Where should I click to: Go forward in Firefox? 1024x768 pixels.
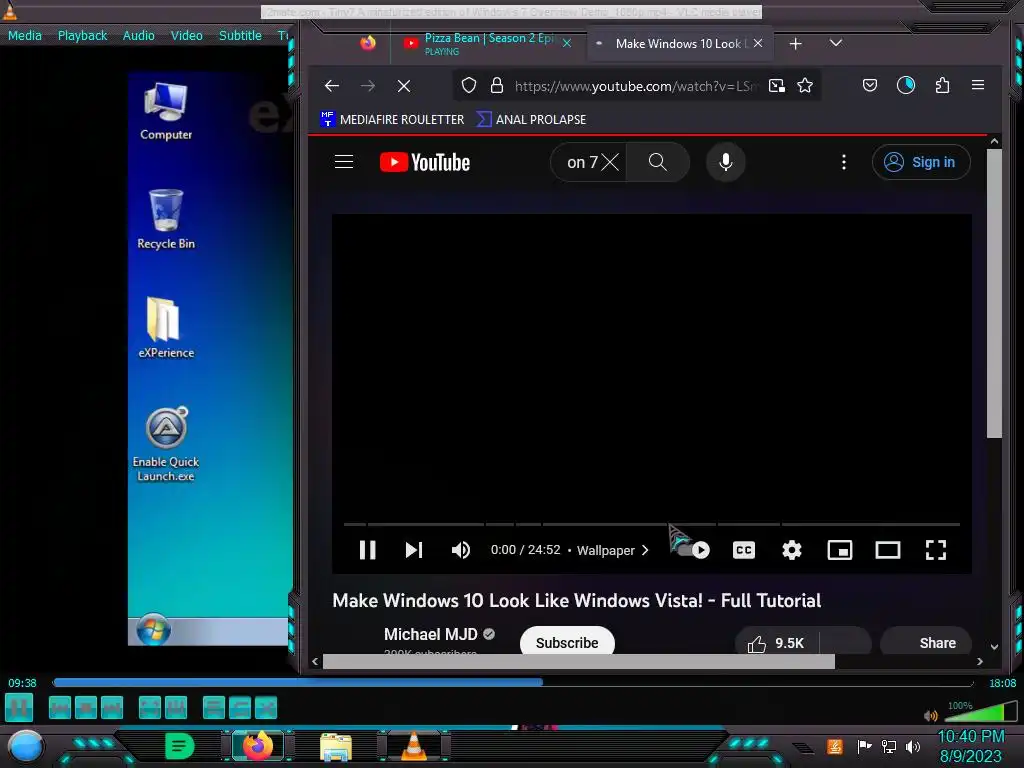(x=368, y=86)
